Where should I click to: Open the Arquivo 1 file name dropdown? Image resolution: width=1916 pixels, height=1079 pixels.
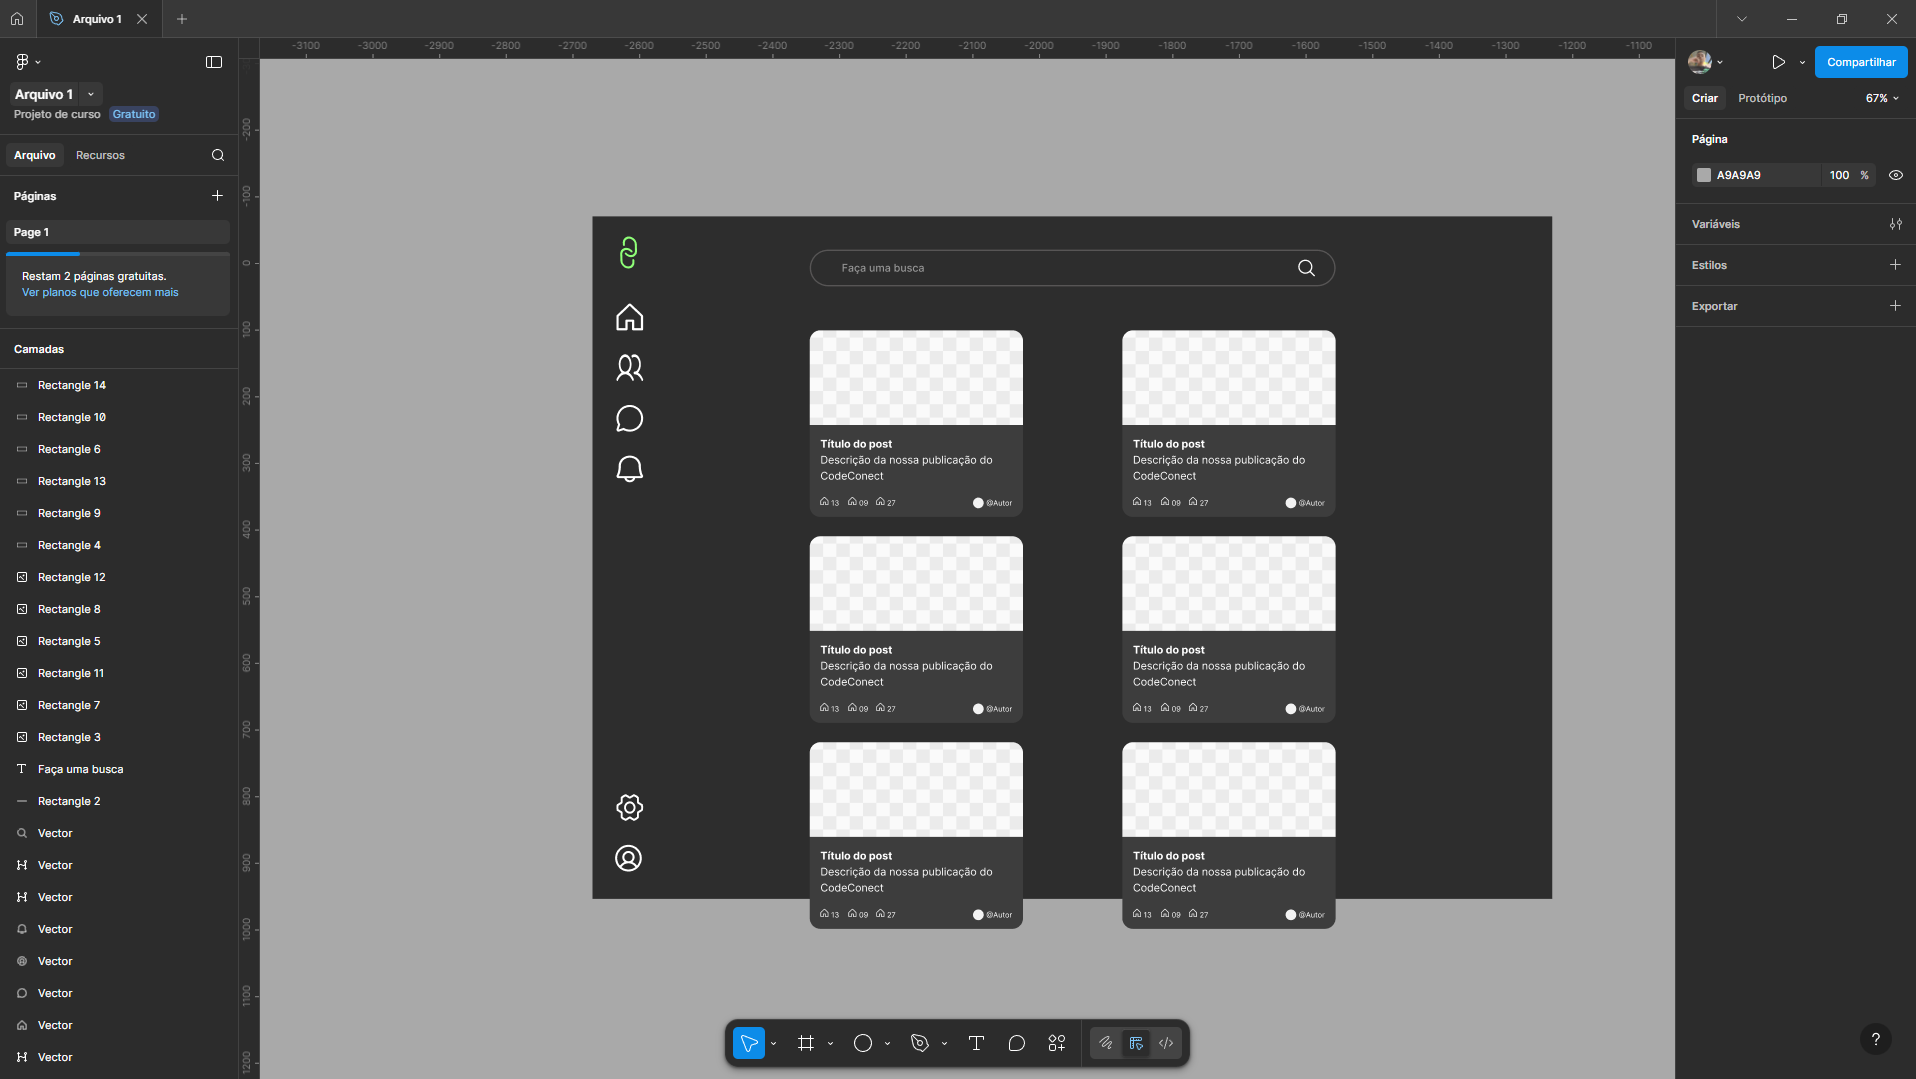[90, 94]
